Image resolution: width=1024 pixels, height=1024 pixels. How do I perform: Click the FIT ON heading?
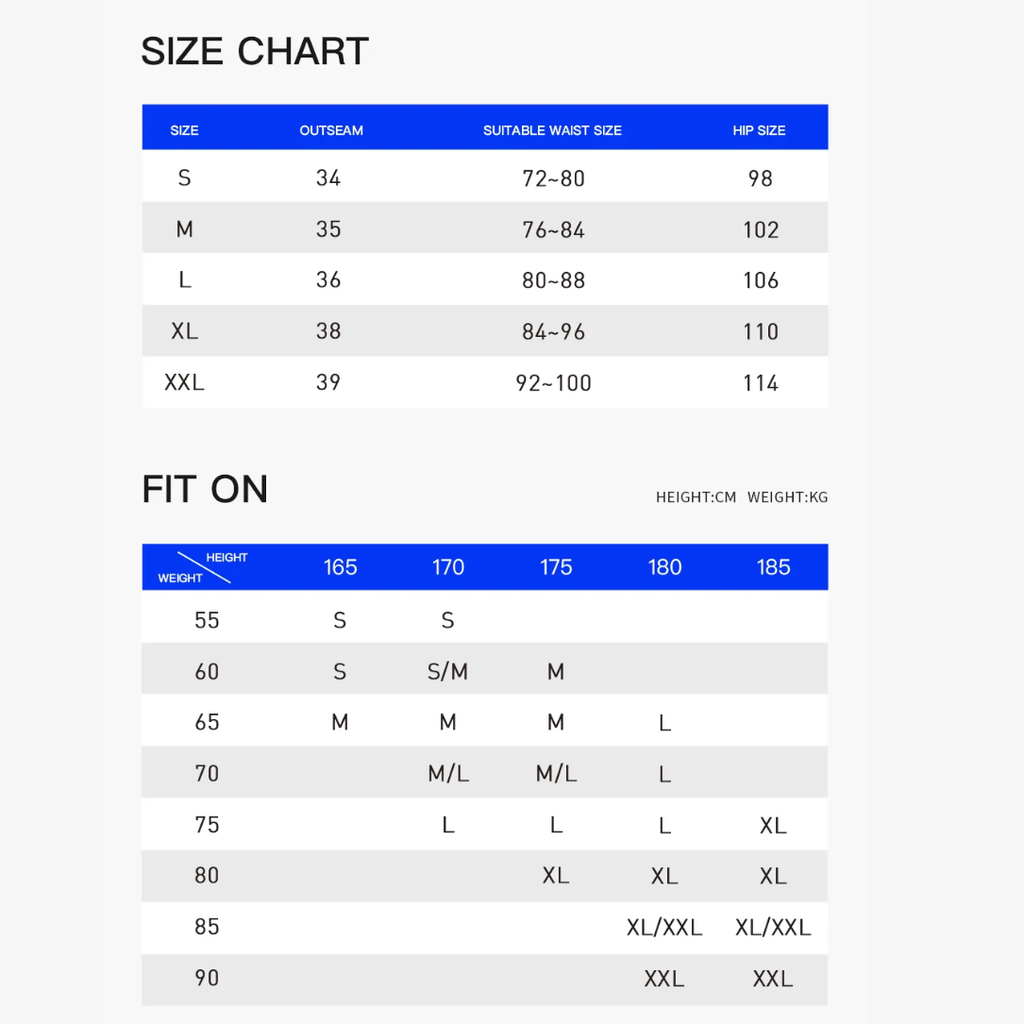[205, 489]
